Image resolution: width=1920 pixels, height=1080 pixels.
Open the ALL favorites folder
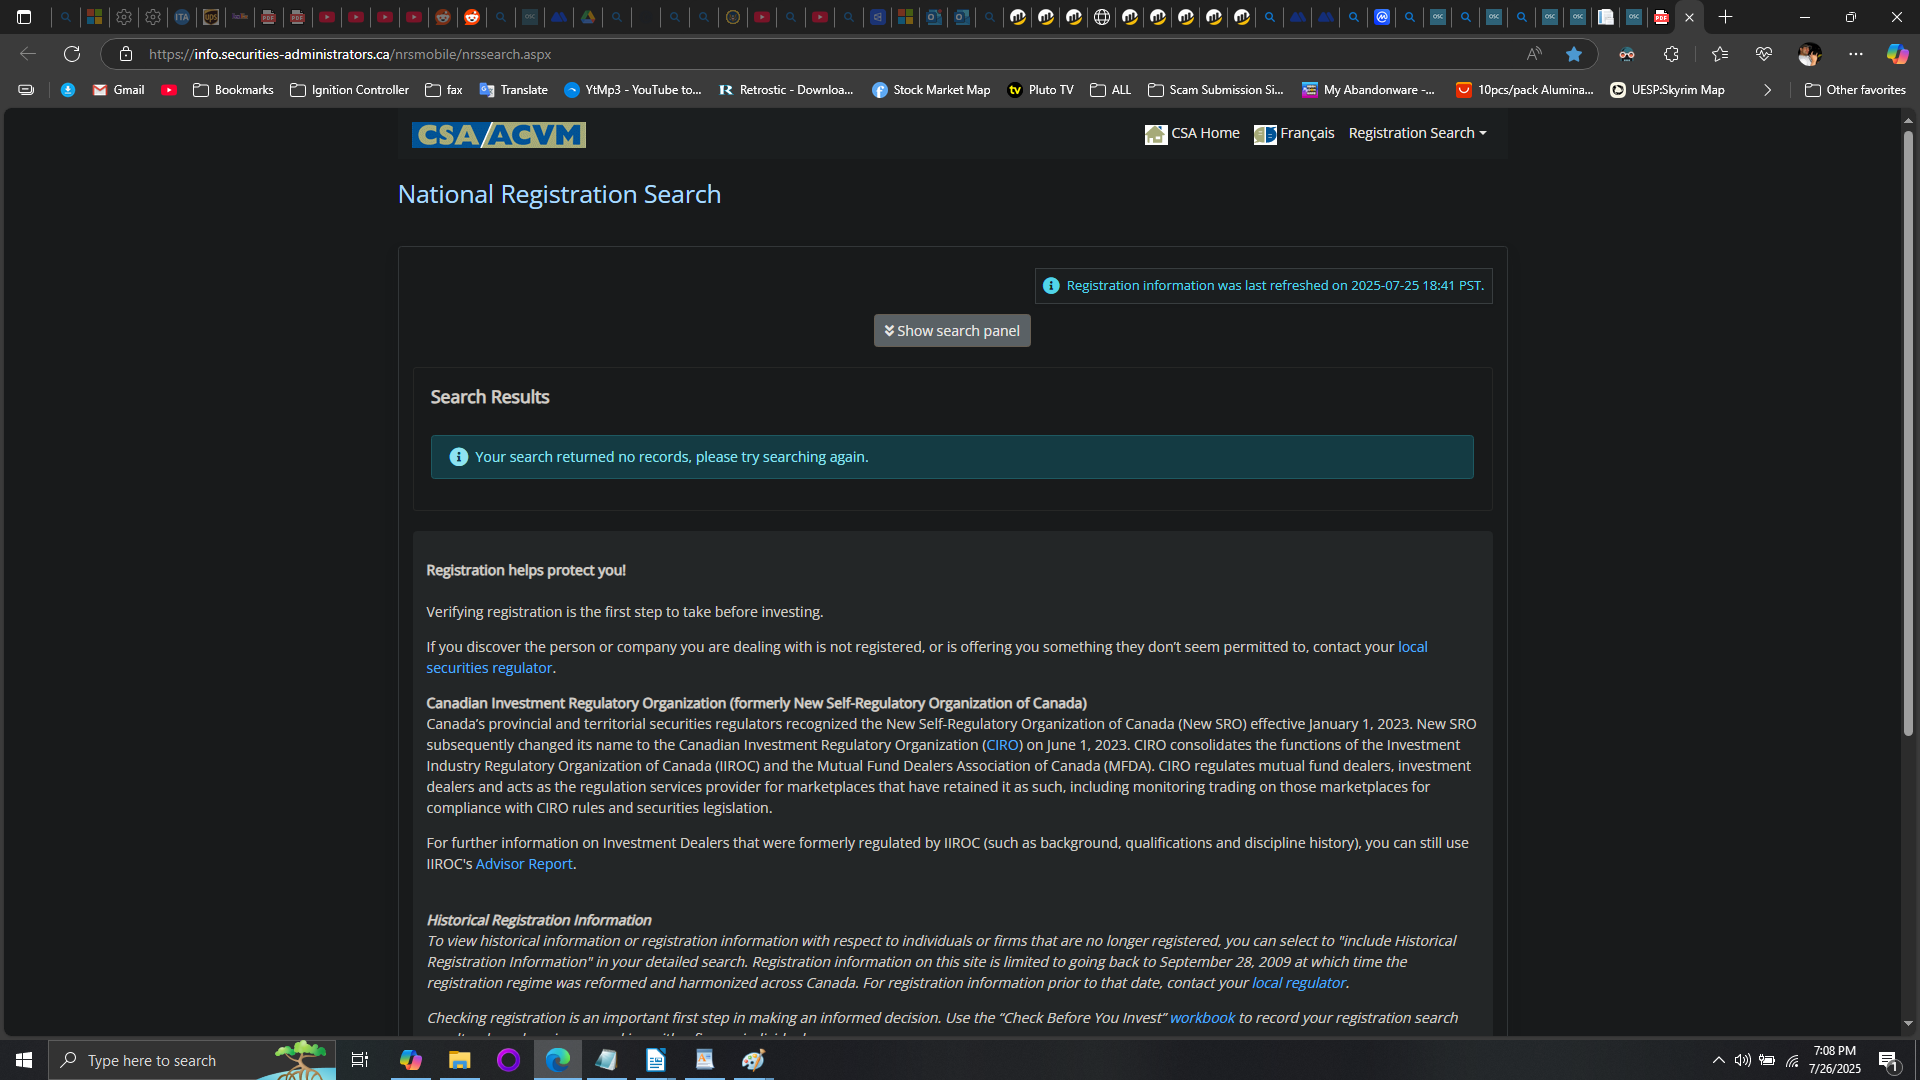(x=1110, y=90)
